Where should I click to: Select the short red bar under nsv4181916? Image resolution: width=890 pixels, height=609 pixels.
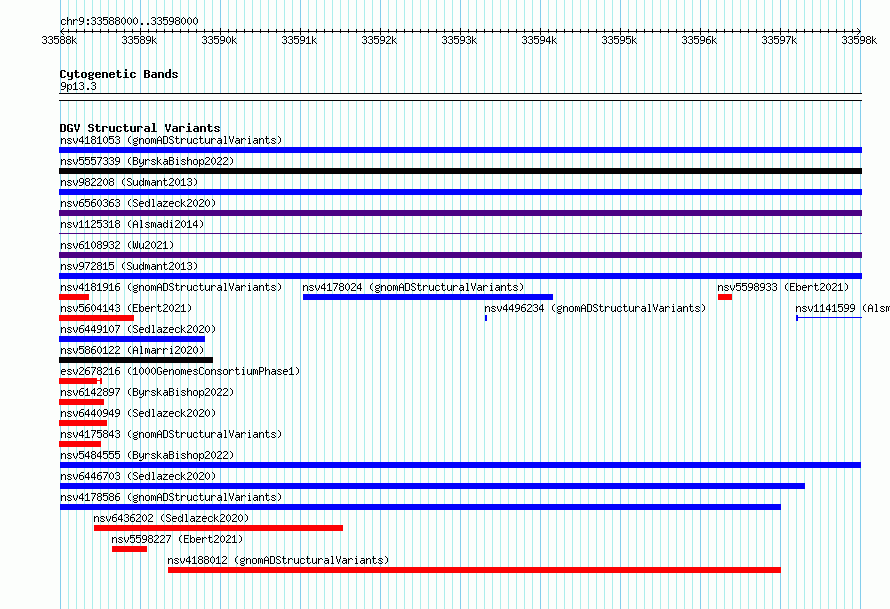point(74,297)
